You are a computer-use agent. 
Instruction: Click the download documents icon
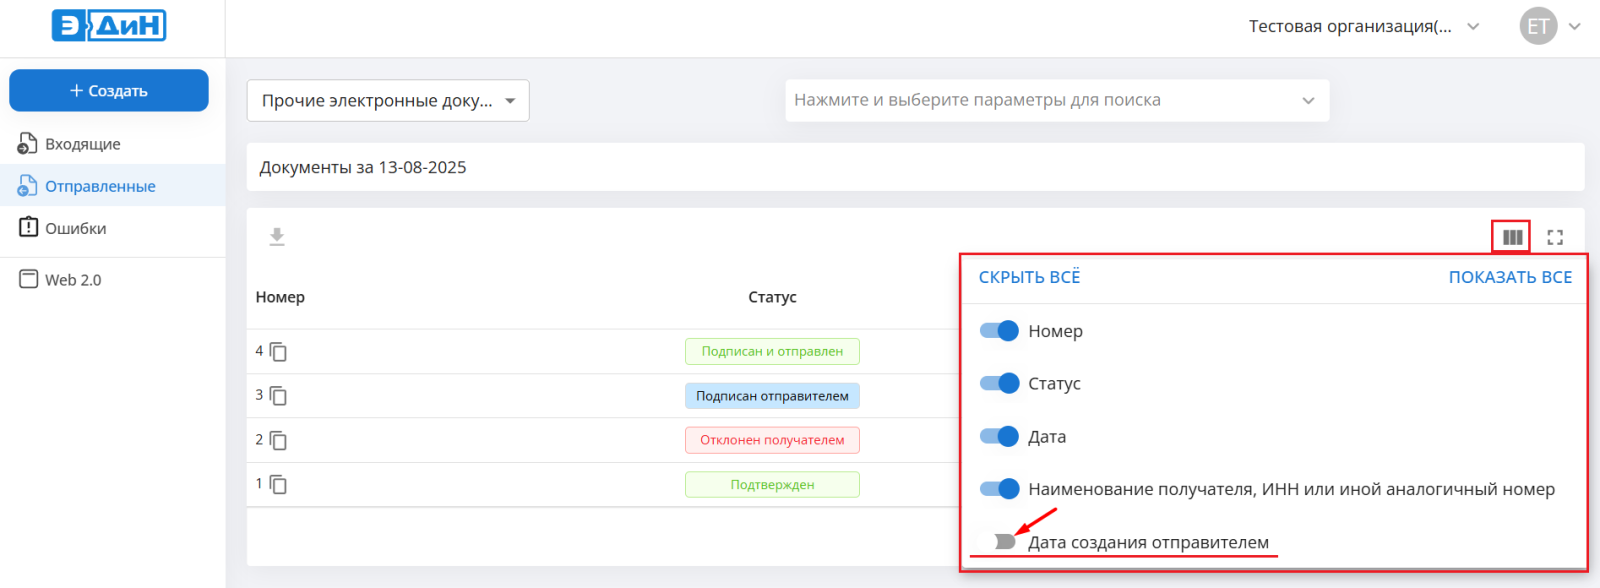point(277,237)
